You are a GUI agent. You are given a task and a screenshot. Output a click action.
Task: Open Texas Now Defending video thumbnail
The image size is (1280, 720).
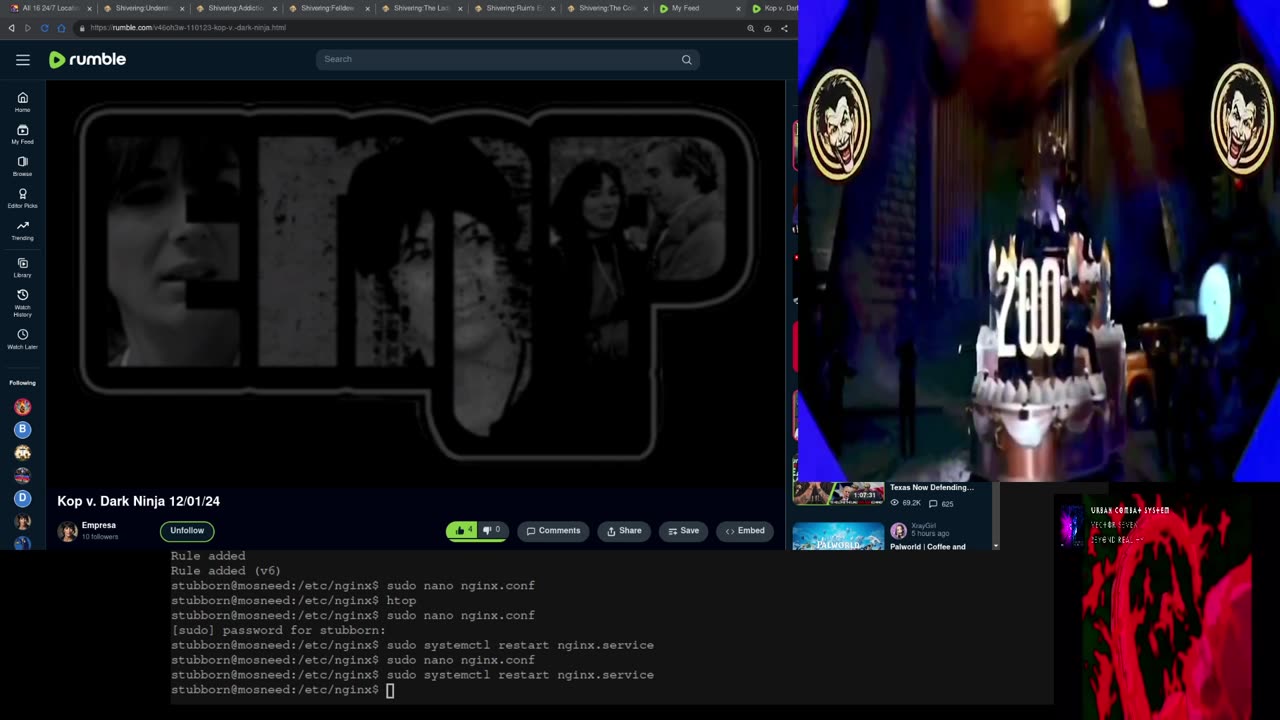pyautogui.click(x=839, y=494)
